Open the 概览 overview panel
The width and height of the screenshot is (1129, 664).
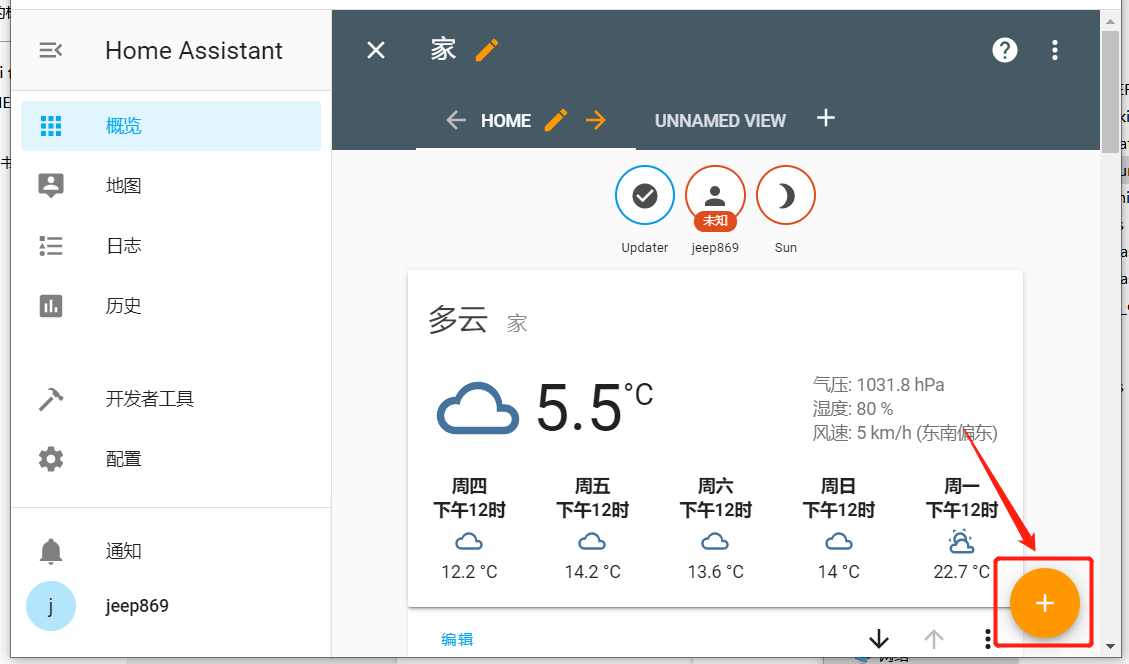[x=171, y=126]
